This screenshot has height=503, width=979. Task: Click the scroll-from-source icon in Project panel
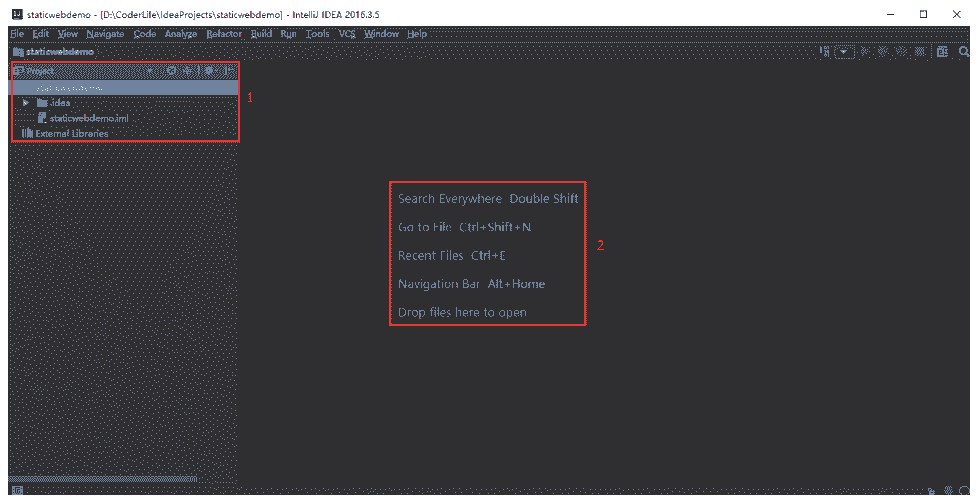pyautogui.click(x=171, y=71)
